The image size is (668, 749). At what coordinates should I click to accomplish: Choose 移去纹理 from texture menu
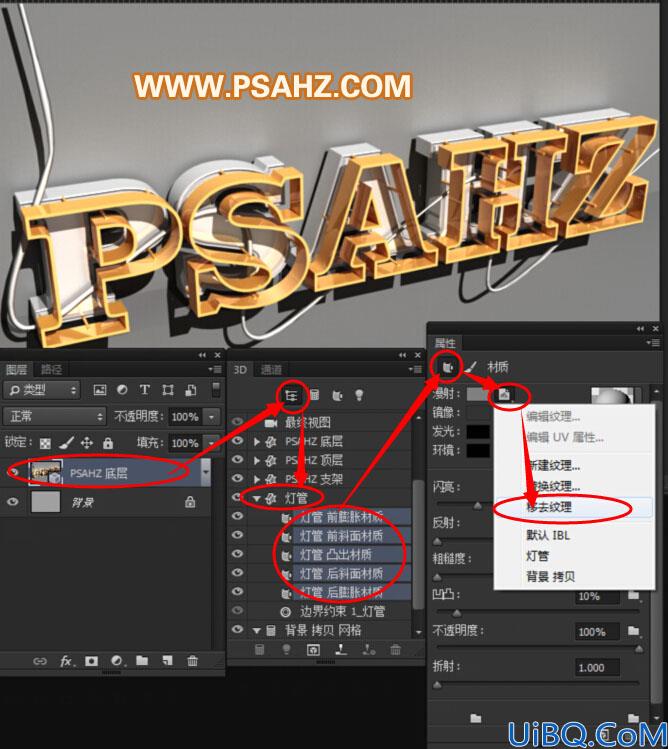pos(573,507)
